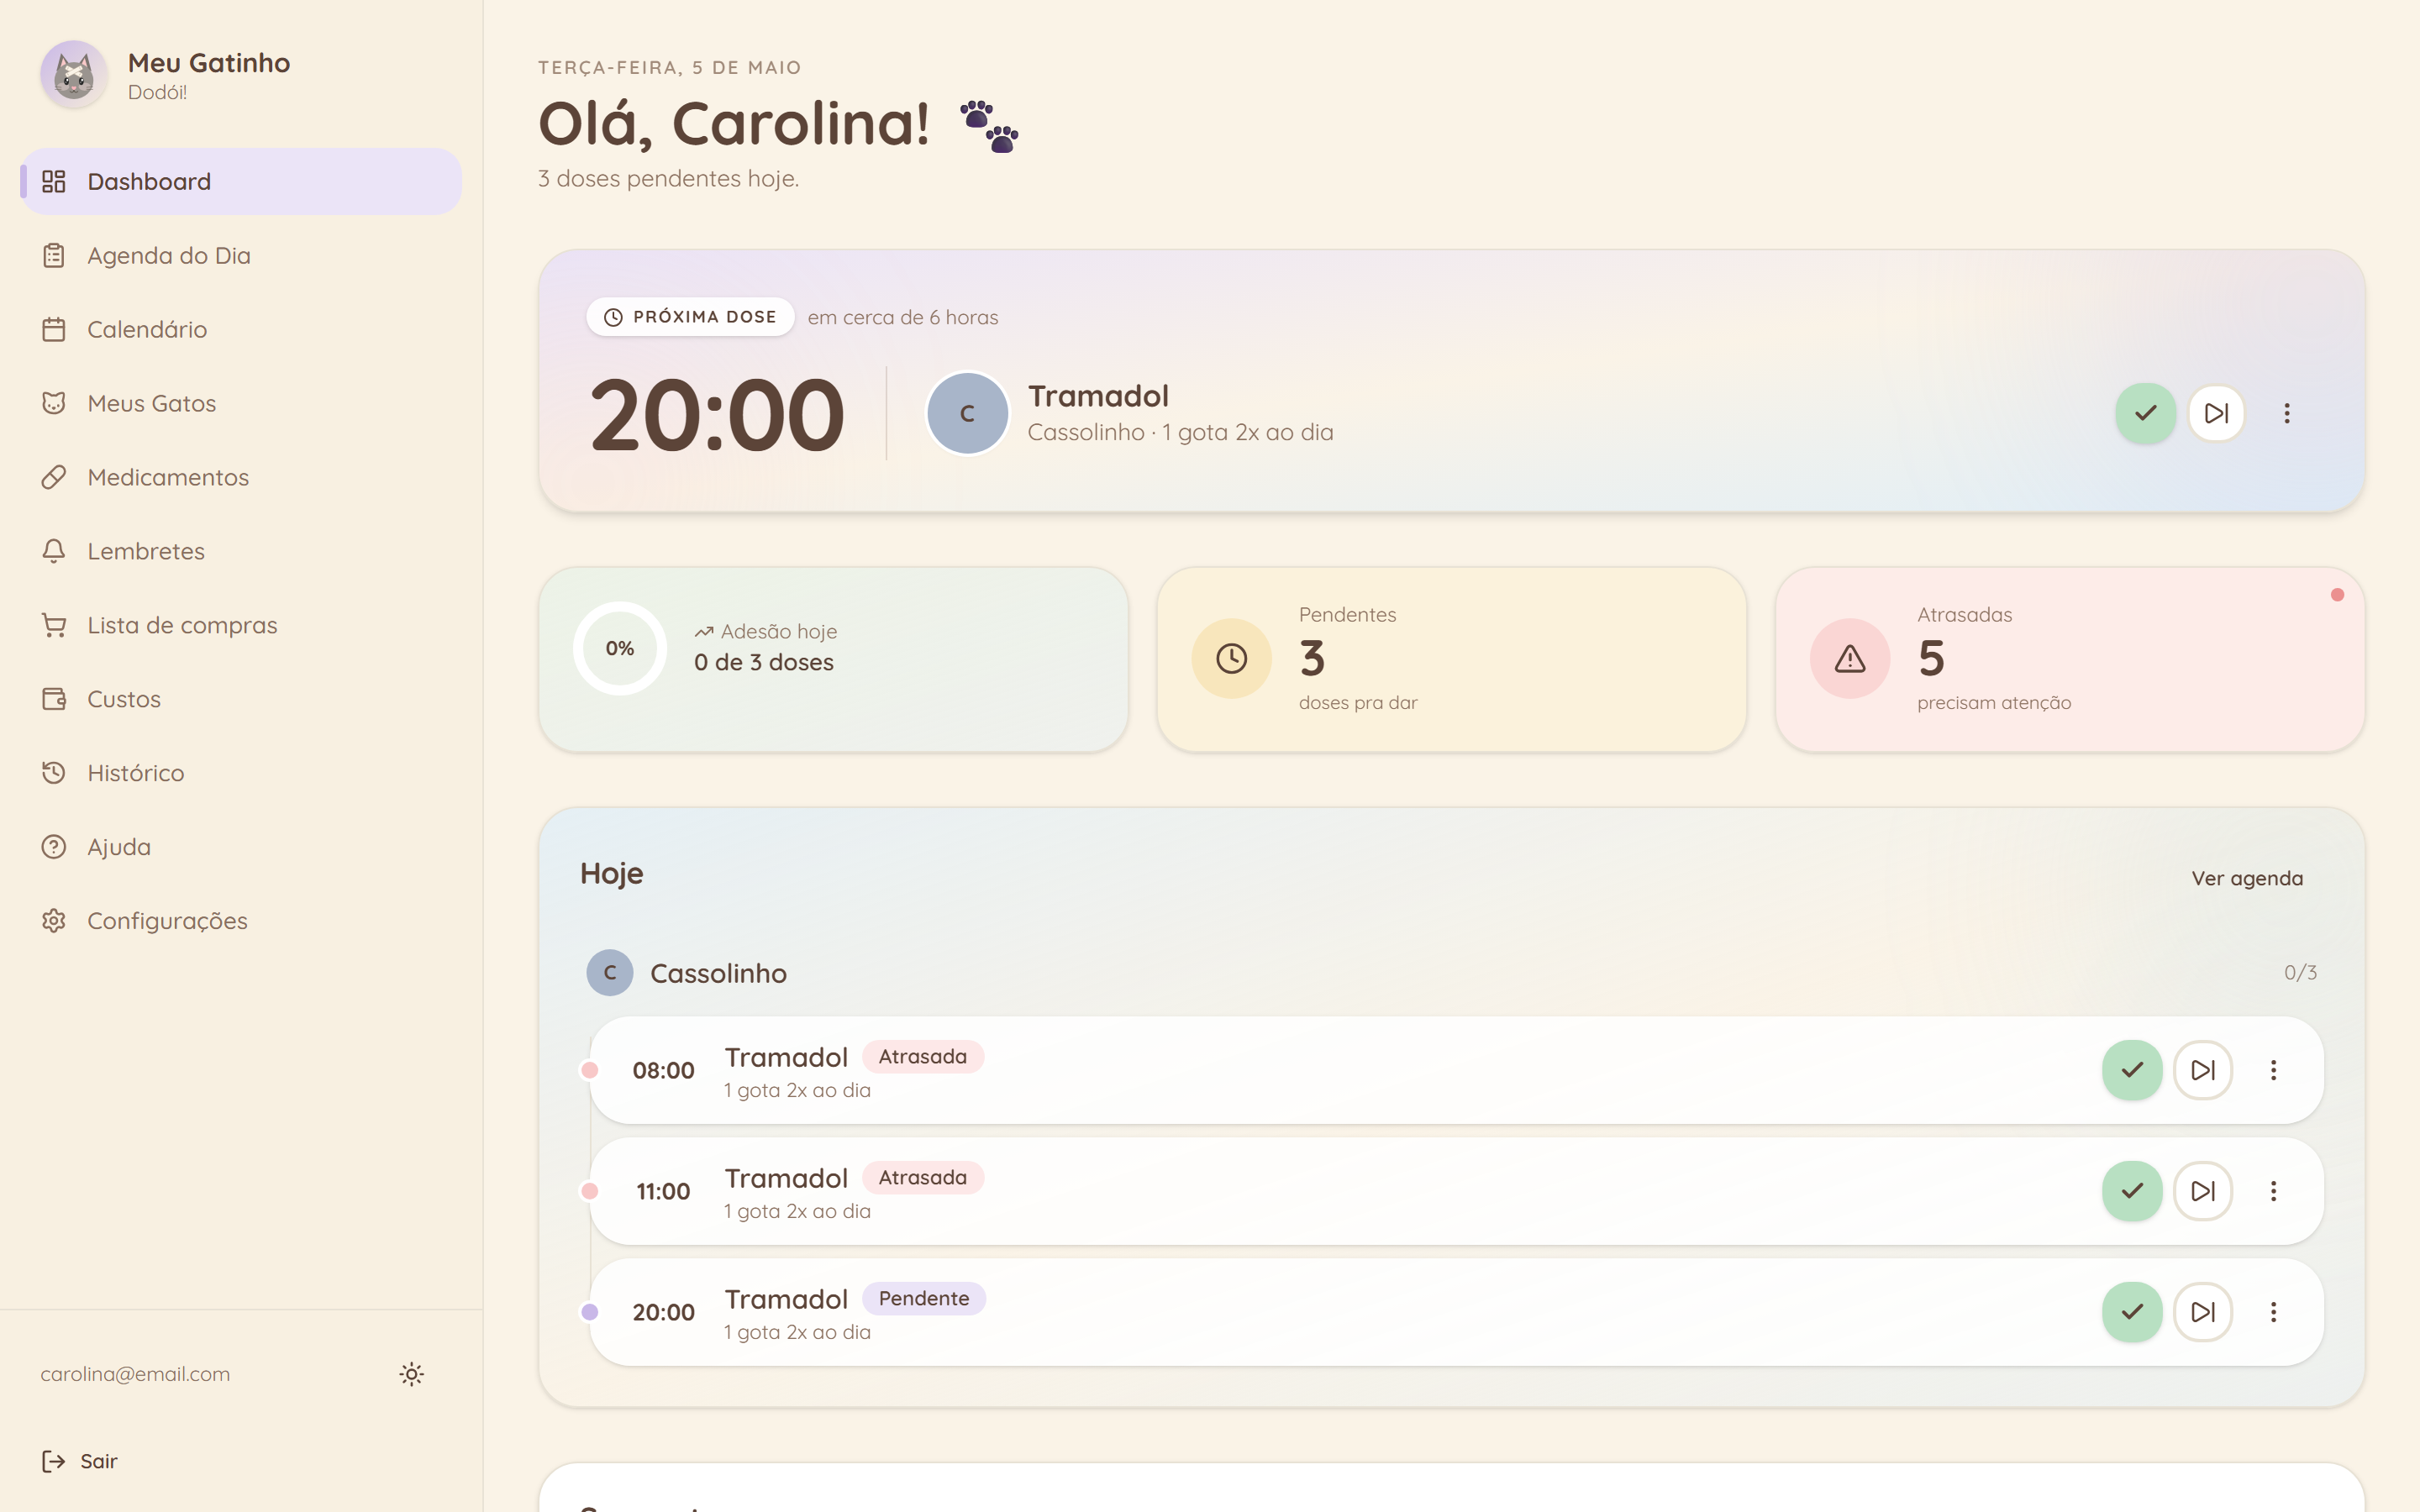Toggle light/dark theme sun icon

click(x=411, y=1374)
